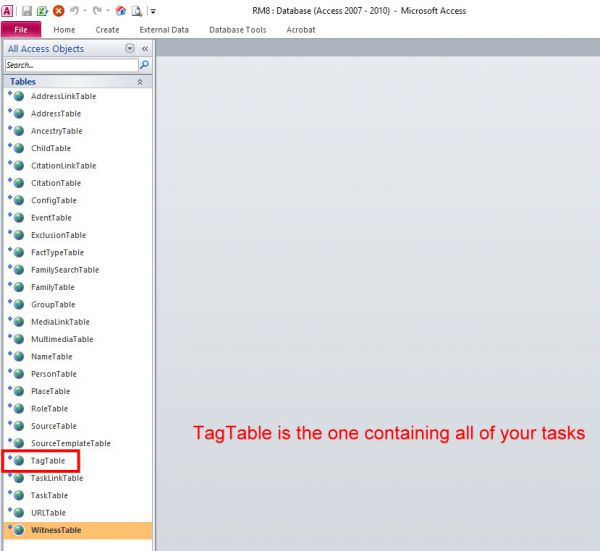Viewport: 600px width, 551px height.
Task: Click the Print Preview magnifier icon
Action: (x=135, y=11)
